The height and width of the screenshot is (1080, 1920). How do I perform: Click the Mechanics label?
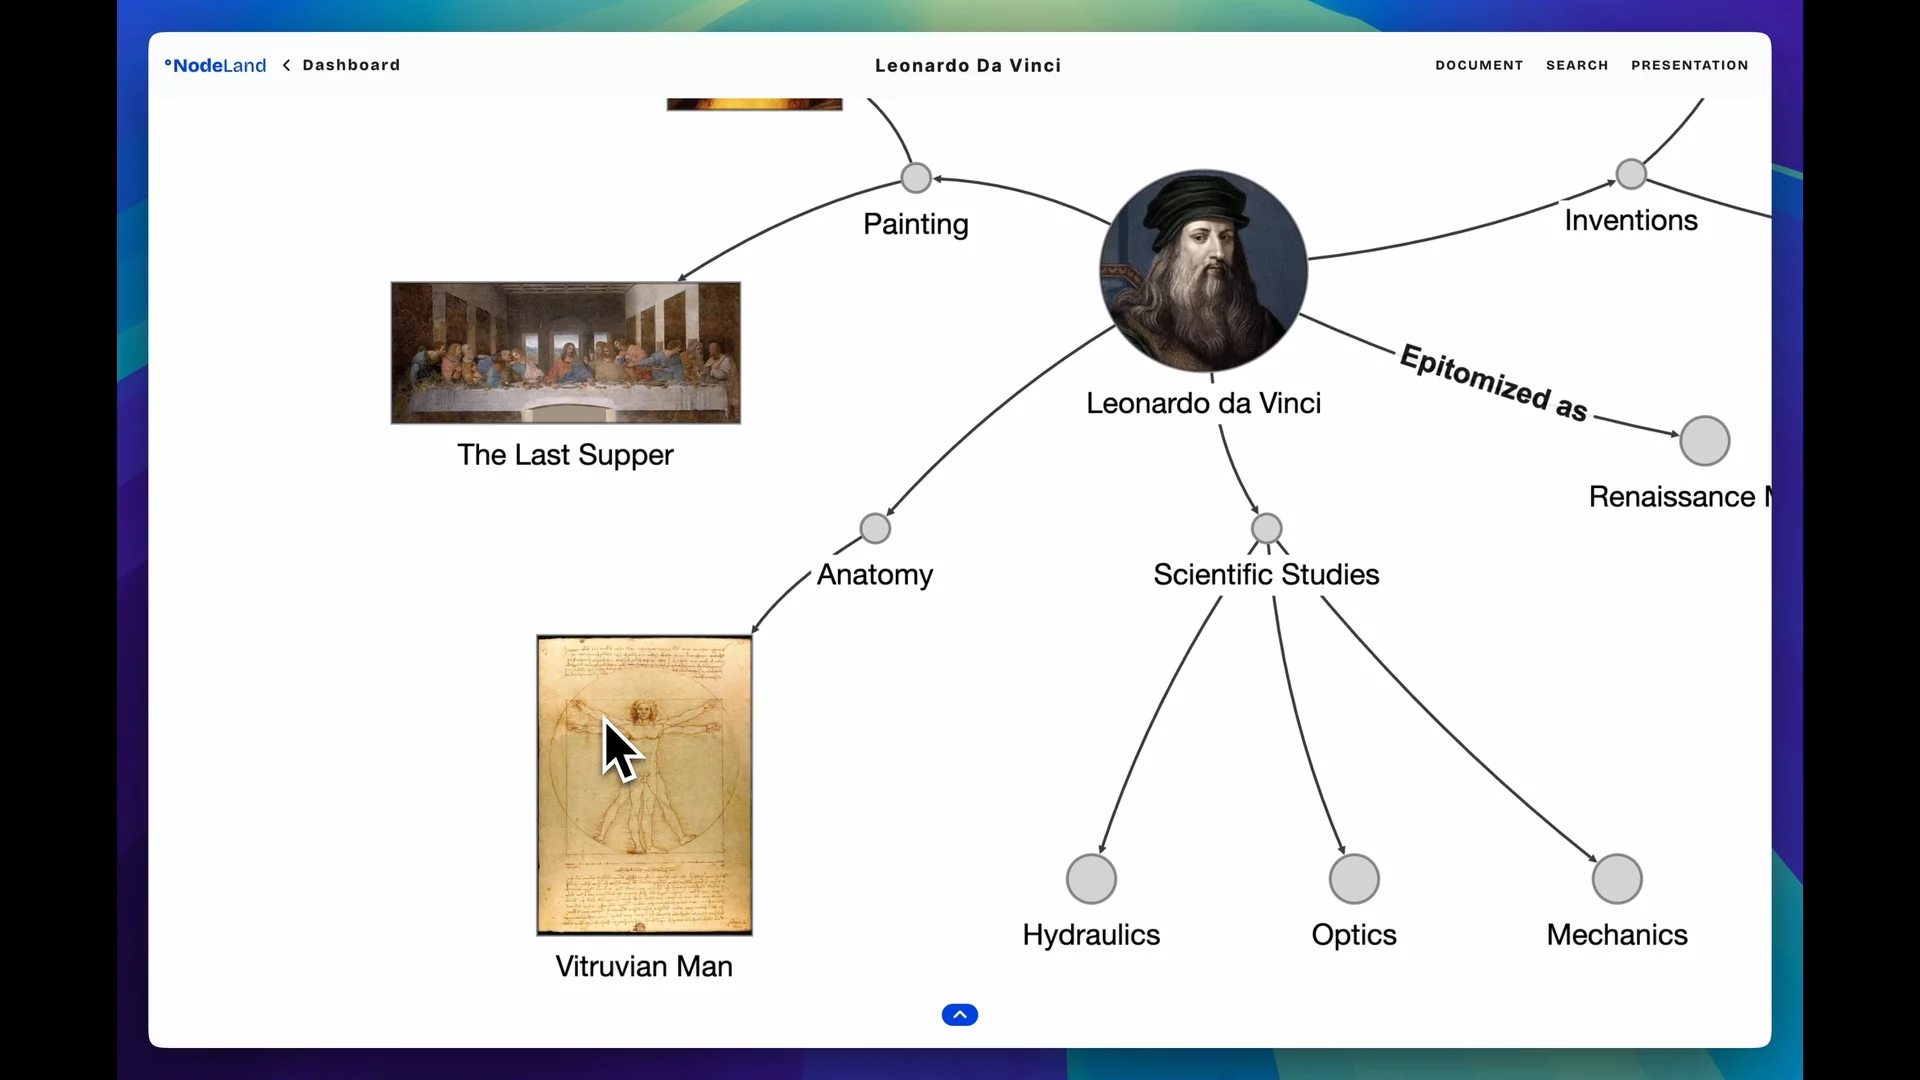tap(1617, 935)
